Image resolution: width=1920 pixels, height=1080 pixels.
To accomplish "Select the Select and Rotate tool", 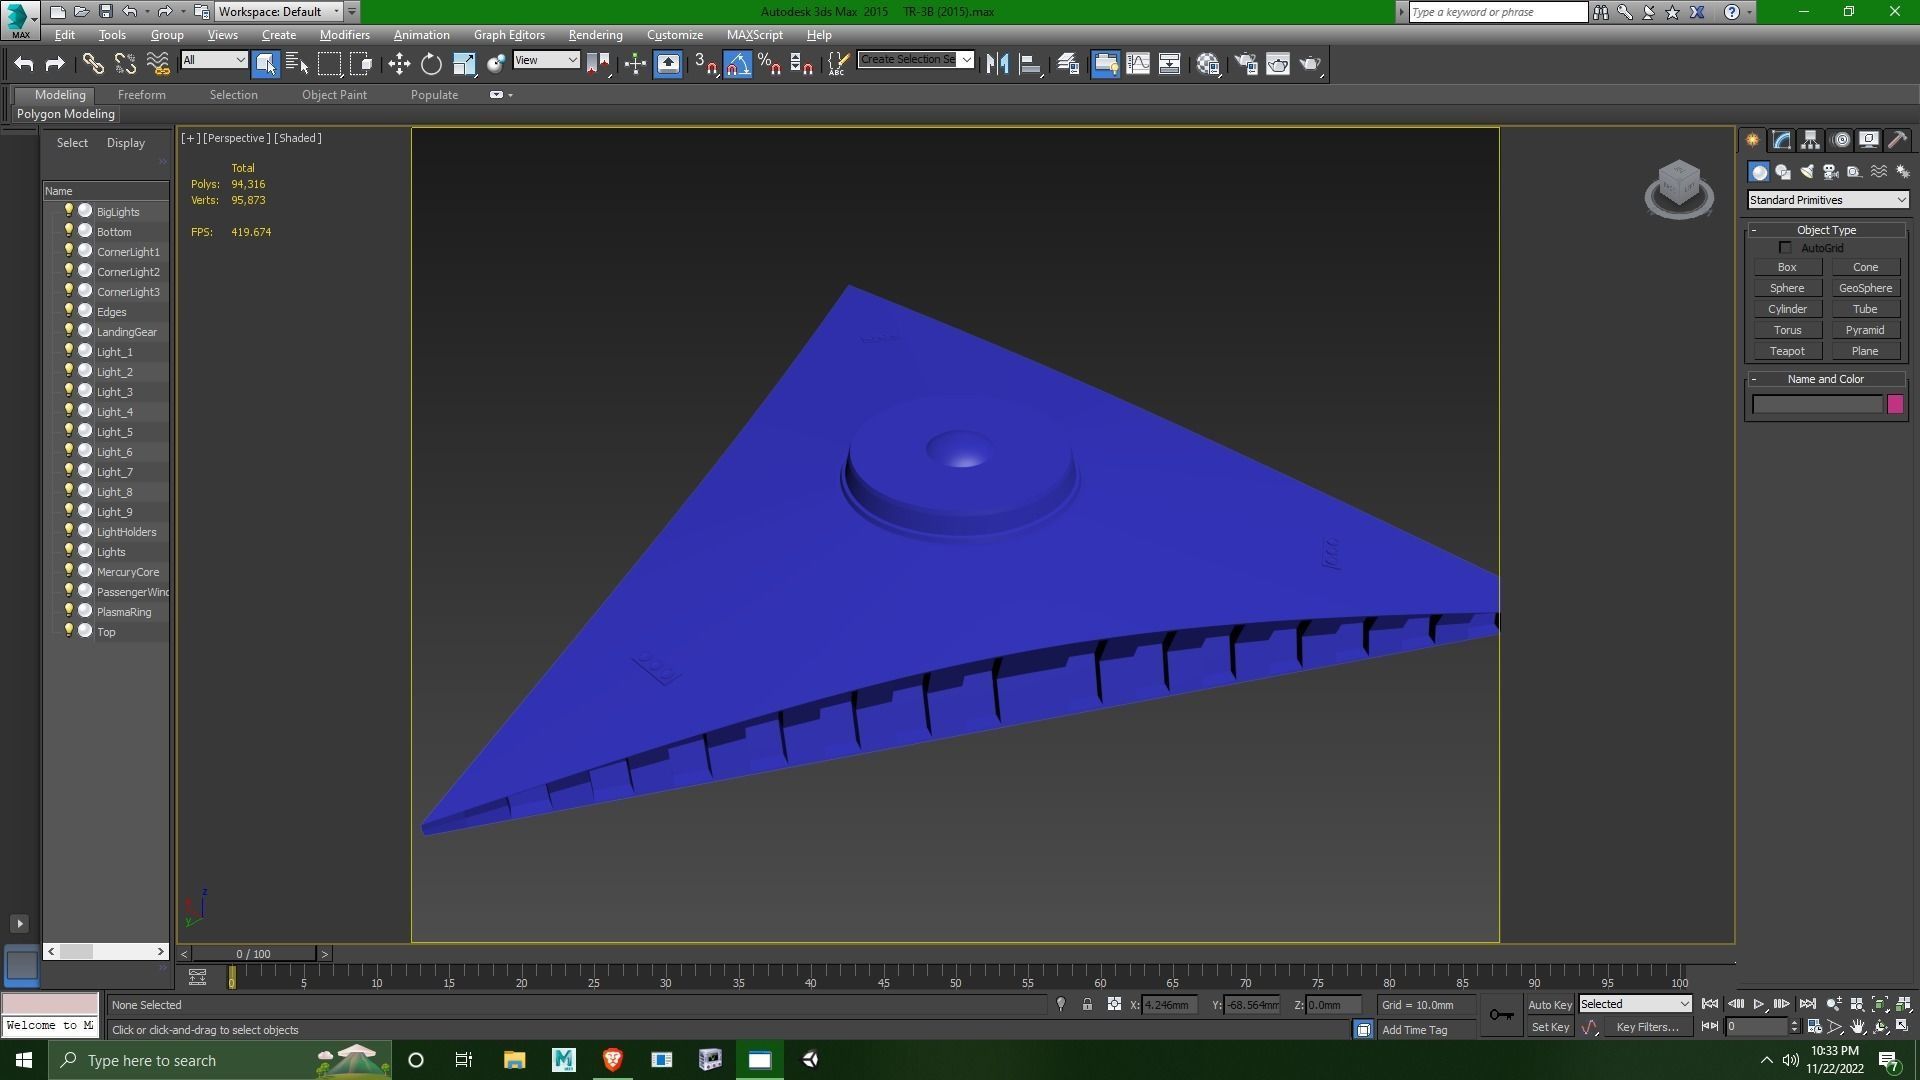I will 431,64.
